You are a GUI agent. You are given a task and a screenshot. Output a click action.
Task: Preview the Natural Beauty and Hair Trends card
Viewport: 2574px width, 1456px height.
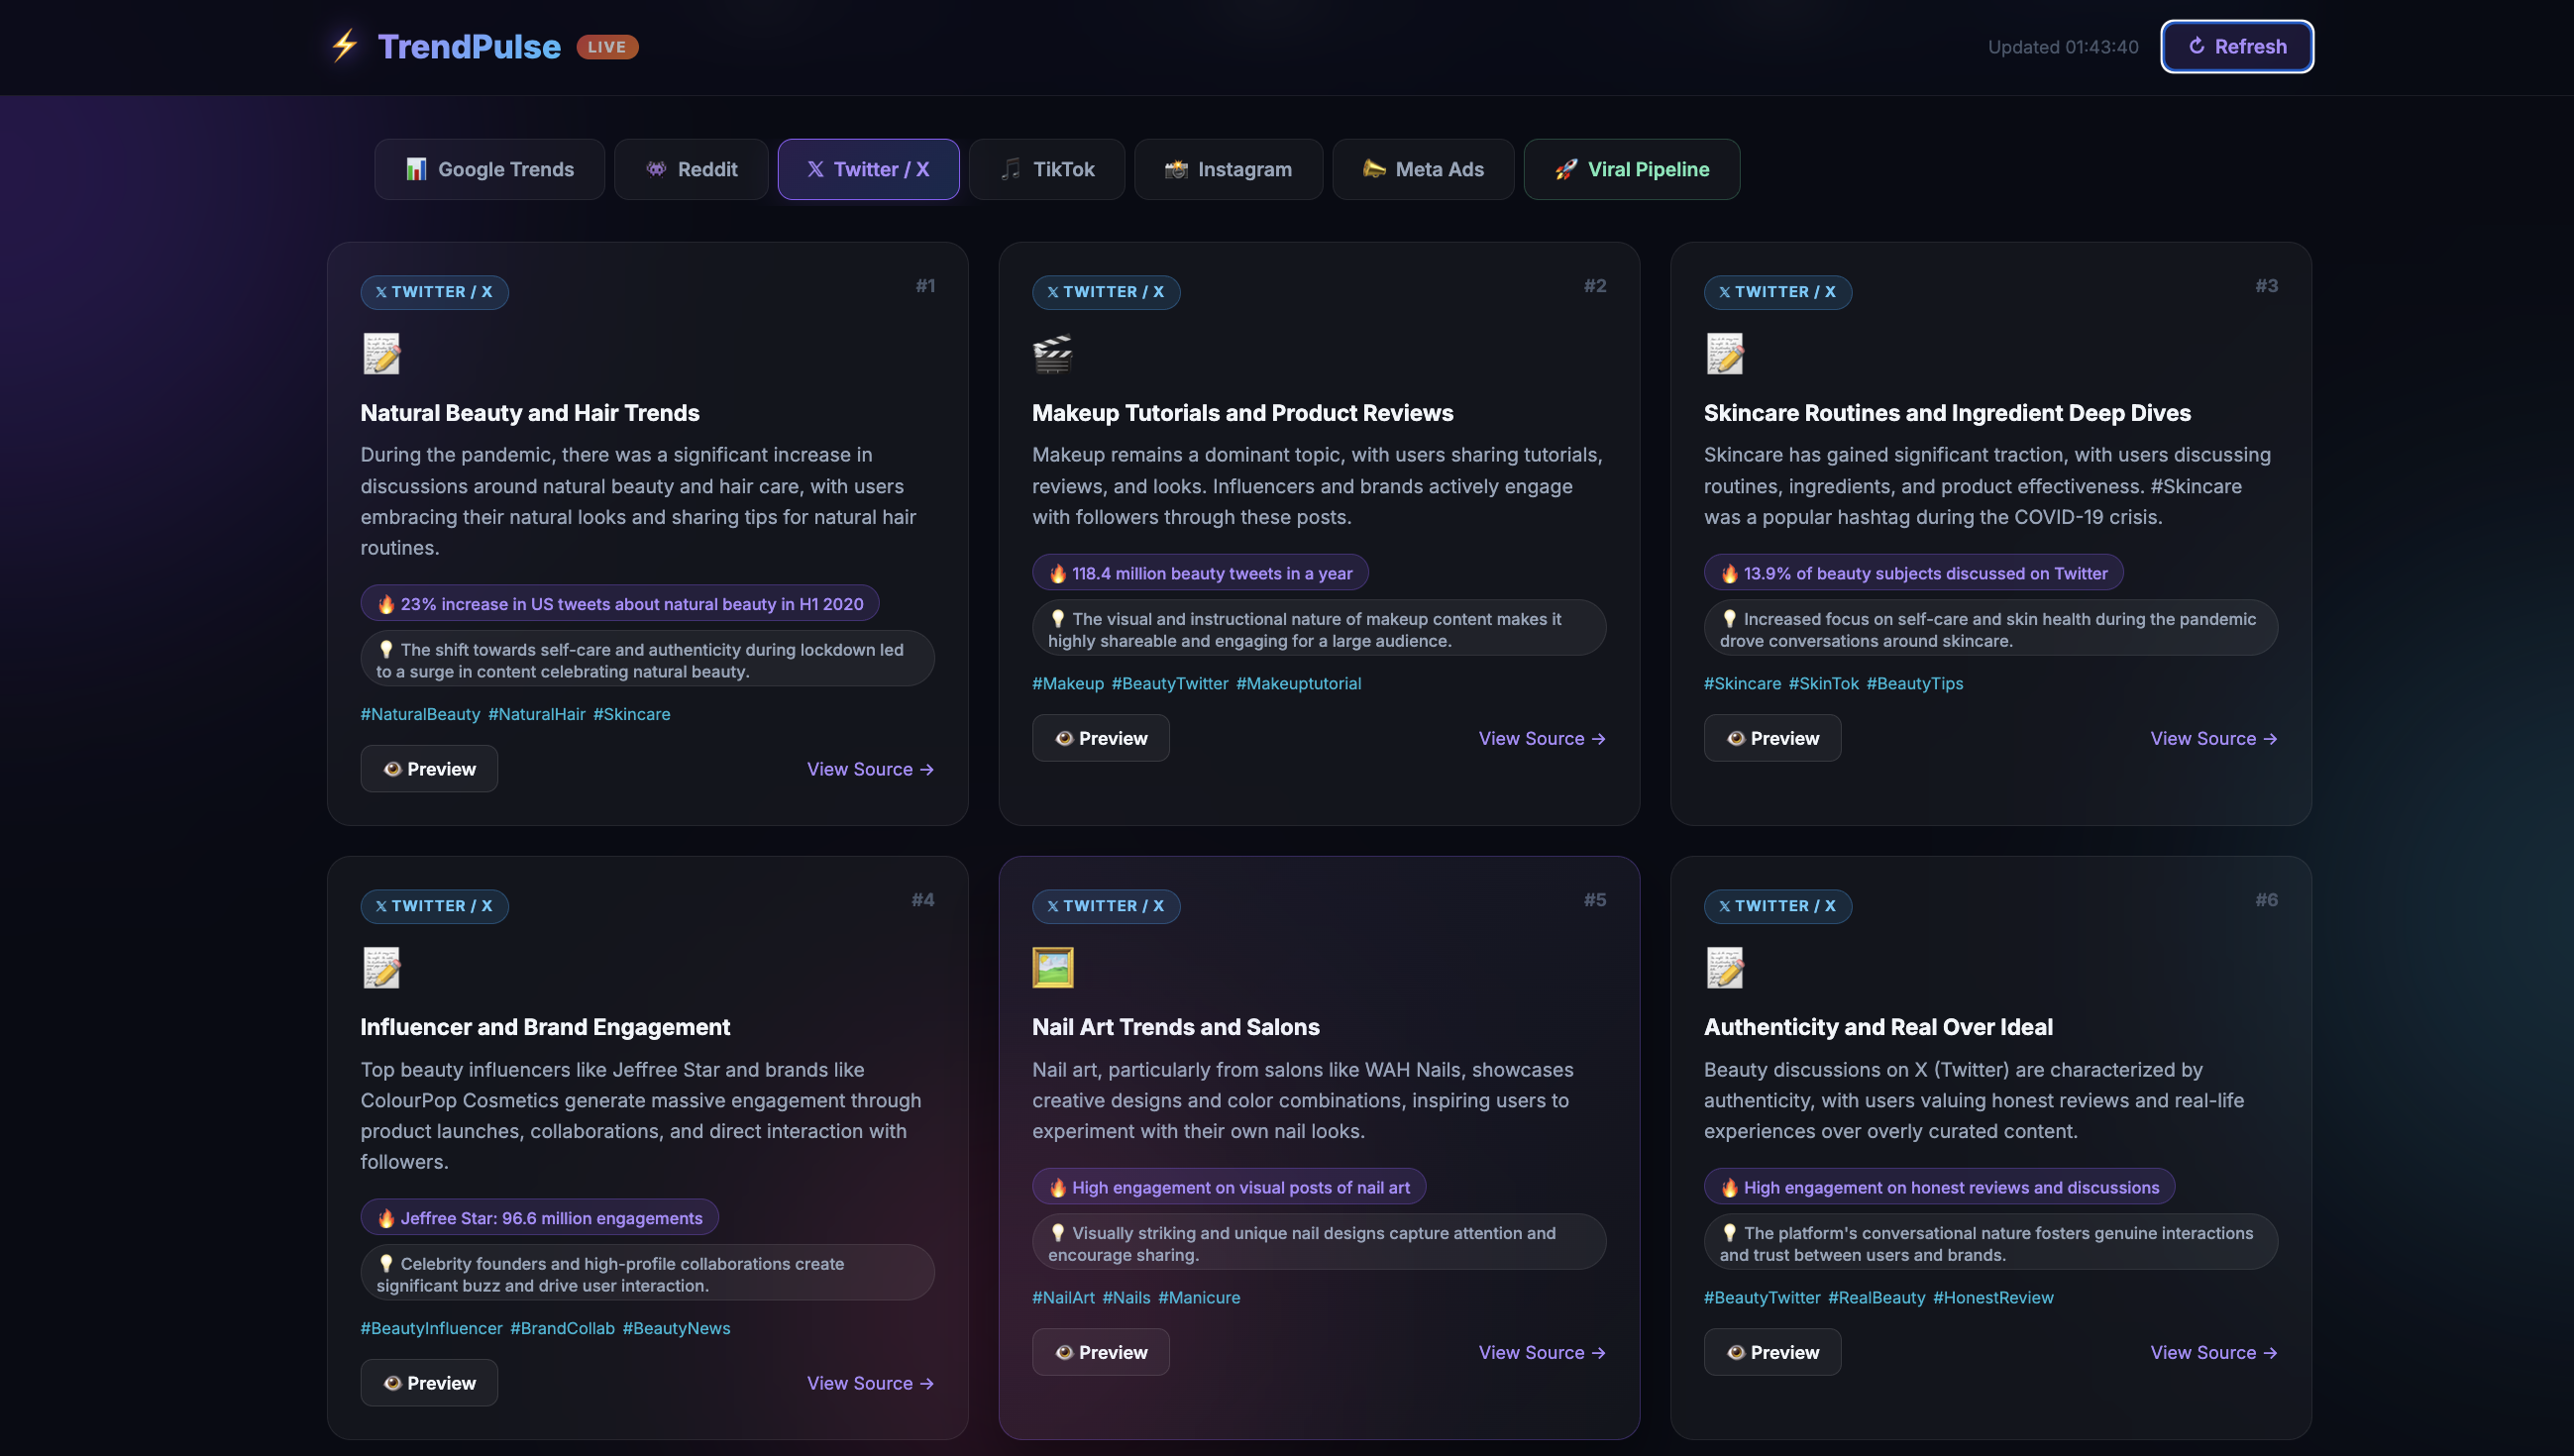click(429, 769)
